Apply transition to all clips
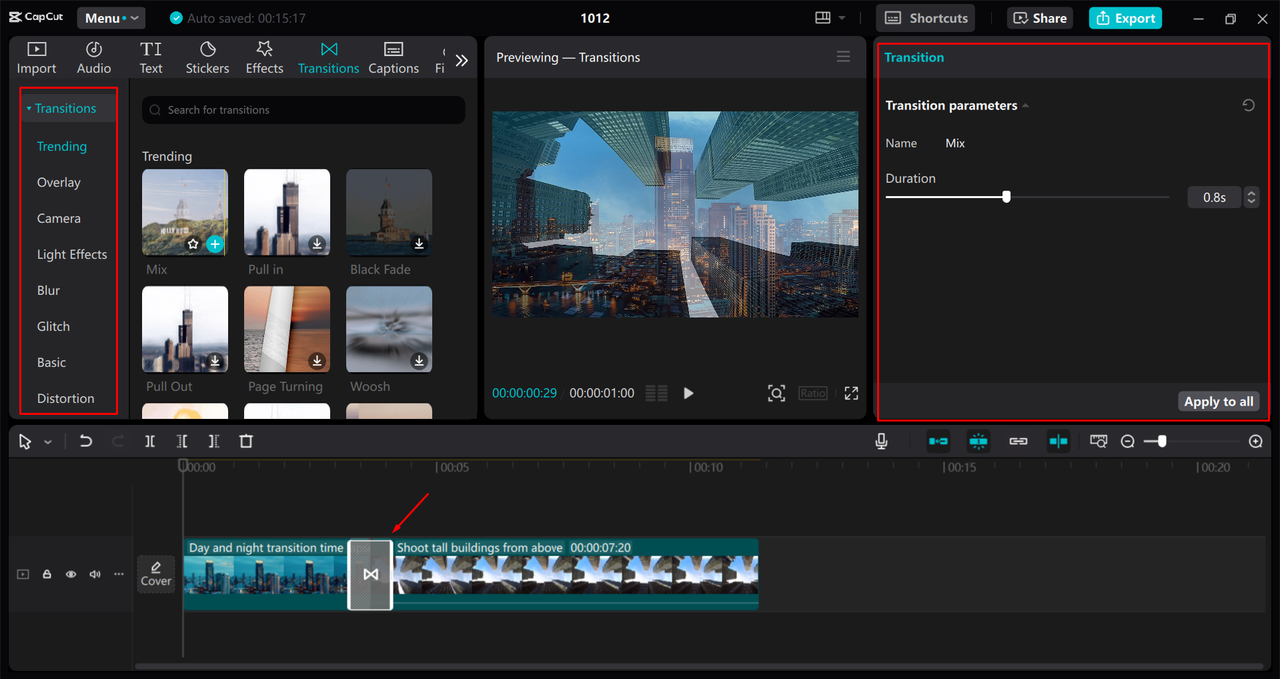The height and width of the screenshot is (679, 1280). [1218, 401]
